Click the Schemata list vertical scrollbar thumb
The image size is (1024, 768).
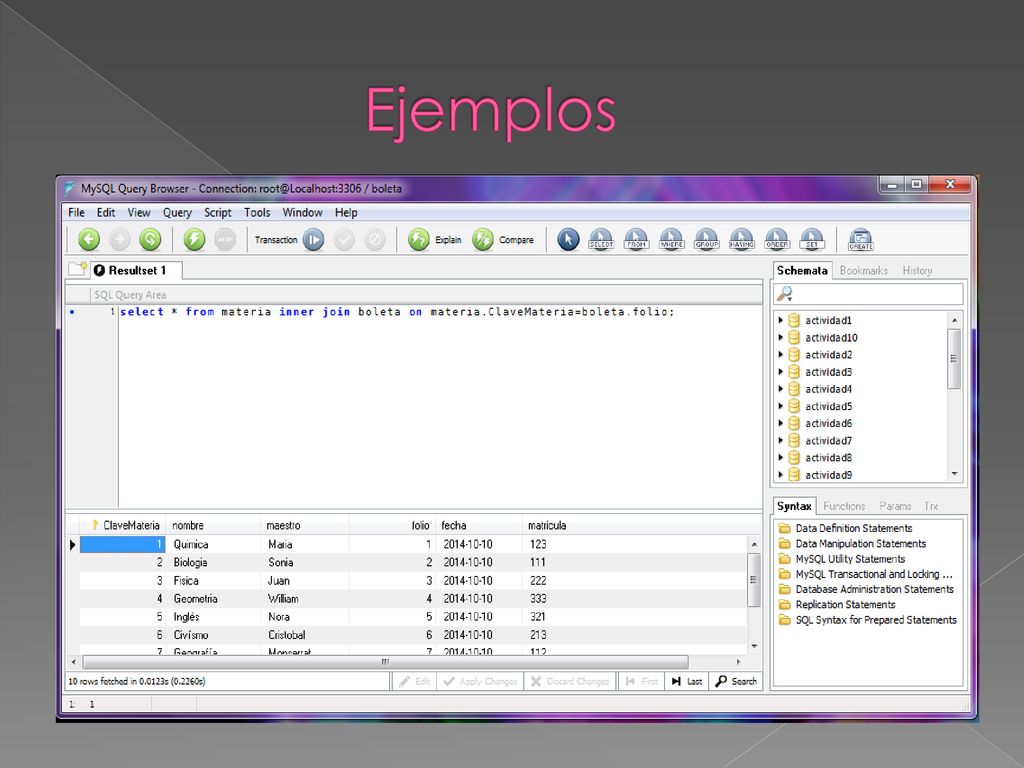click(x=954, y=359)
